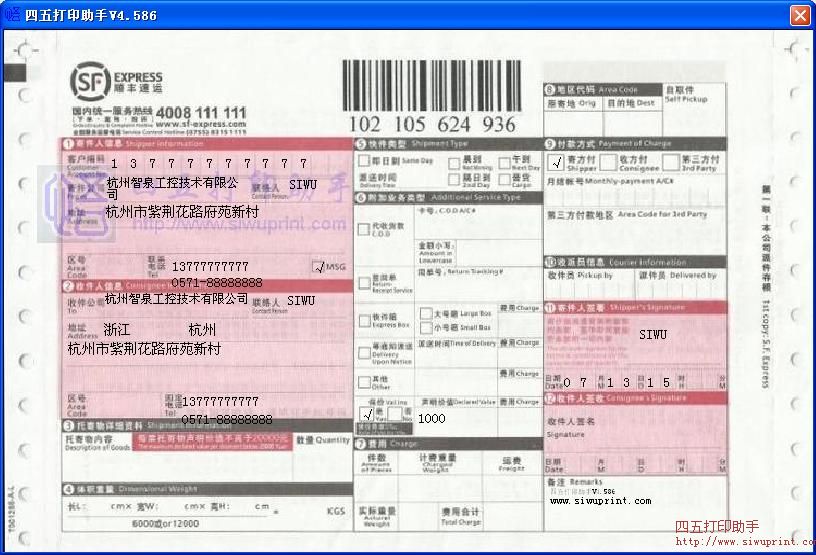Click the www.siwuprint.com text in remarks

(x=600, y=501)
